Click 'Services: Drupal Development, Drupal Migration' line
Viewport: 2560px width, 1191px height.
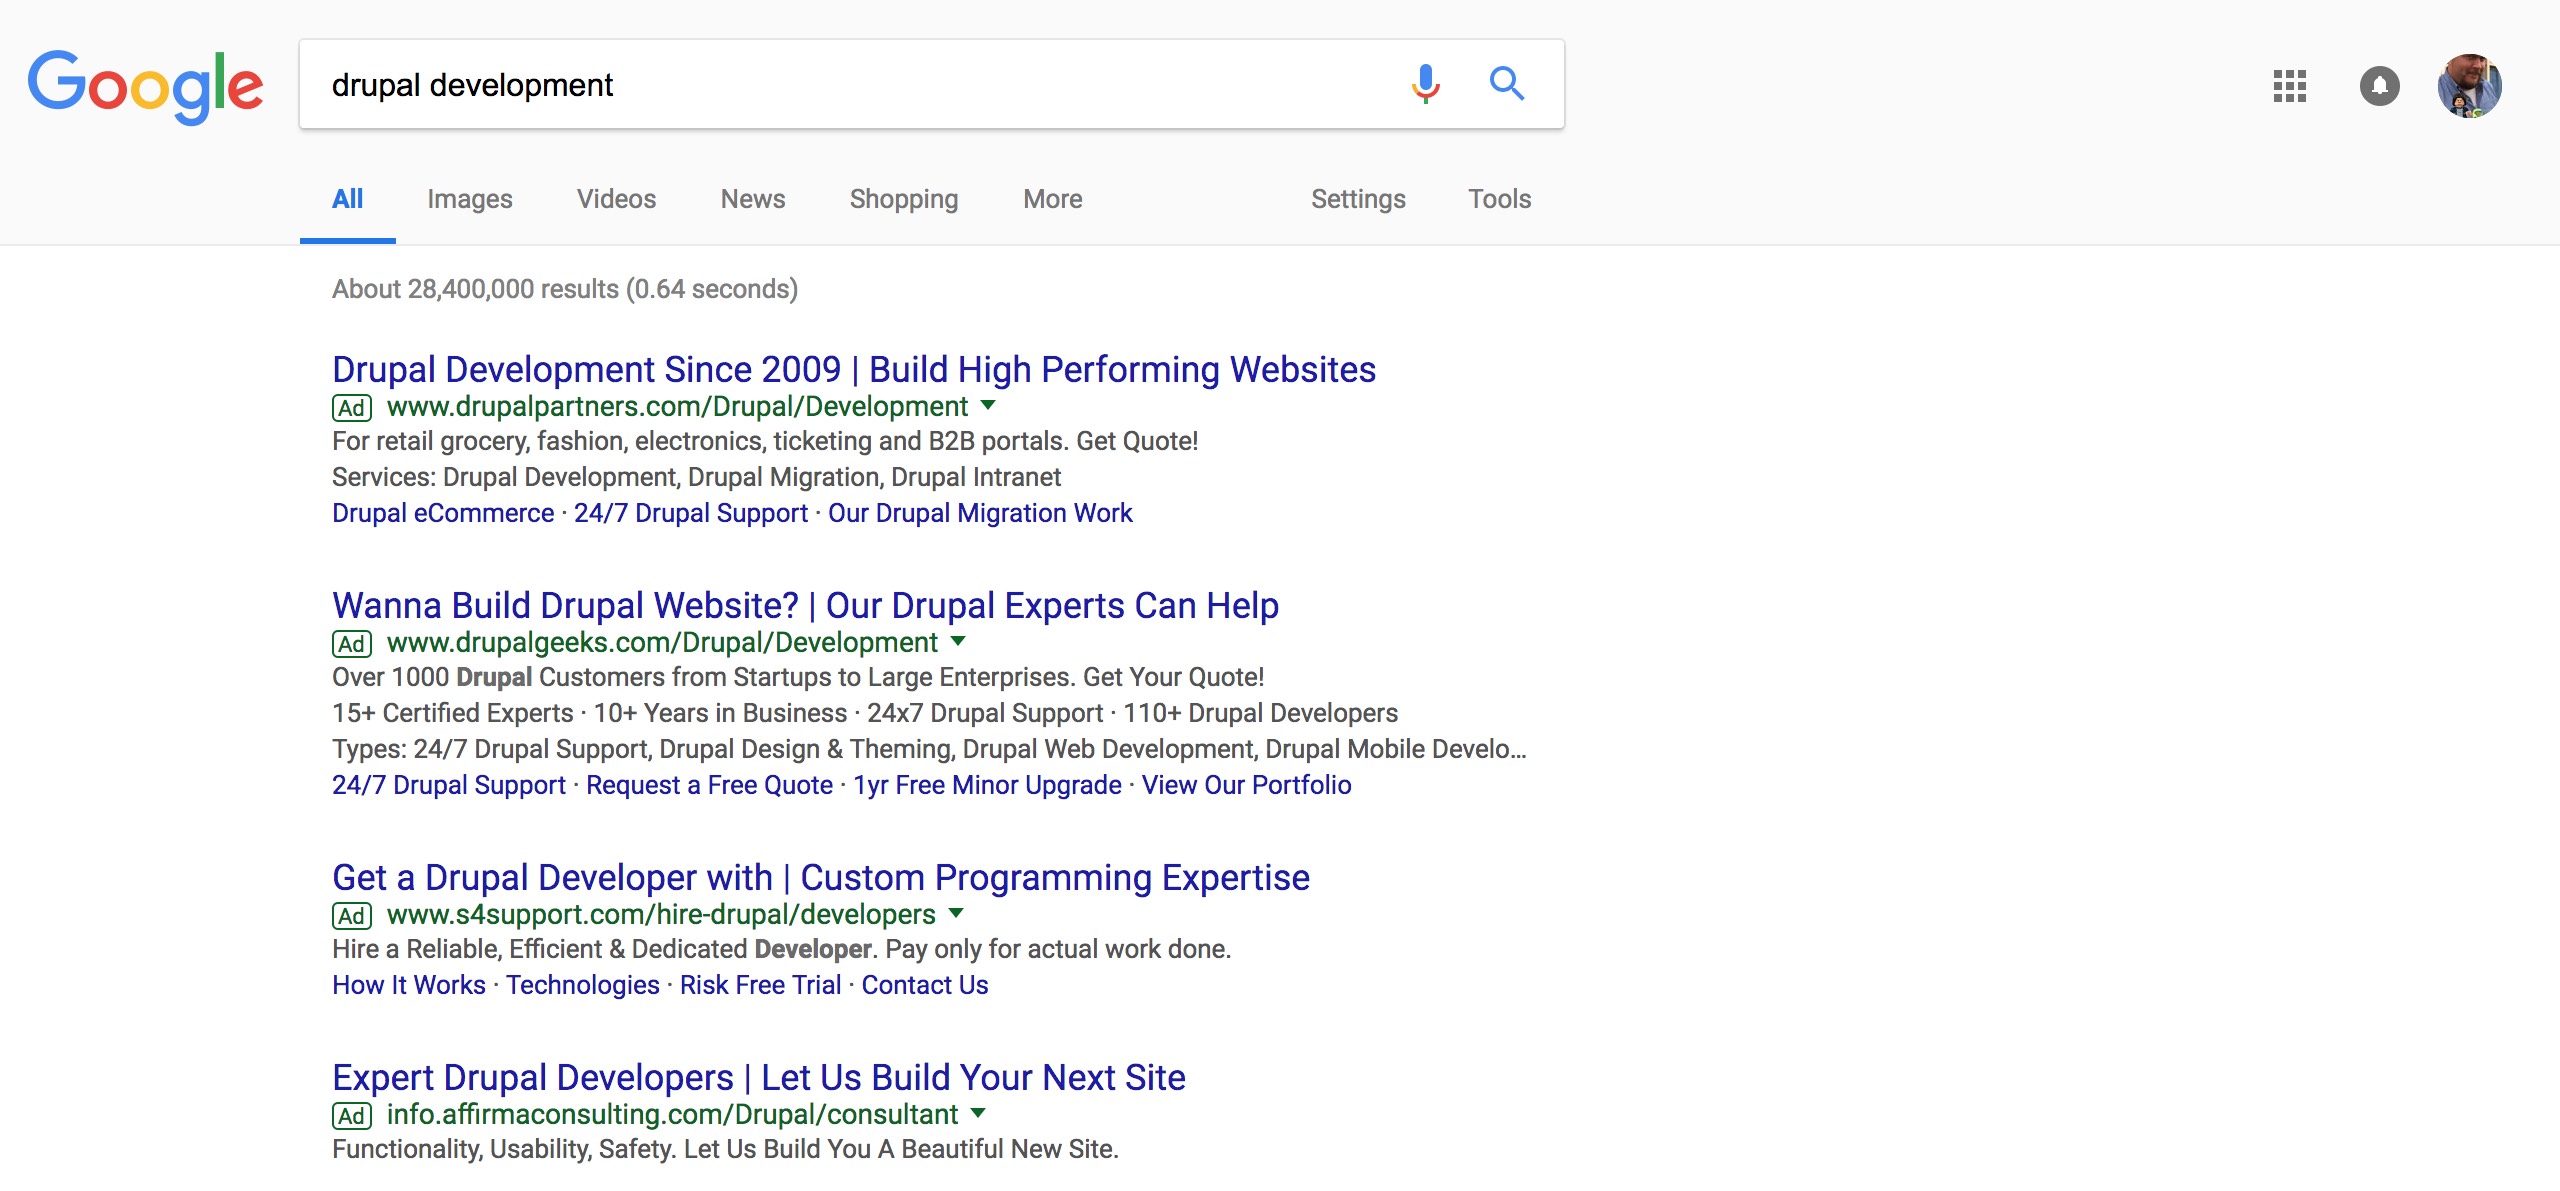click(697, 477)
